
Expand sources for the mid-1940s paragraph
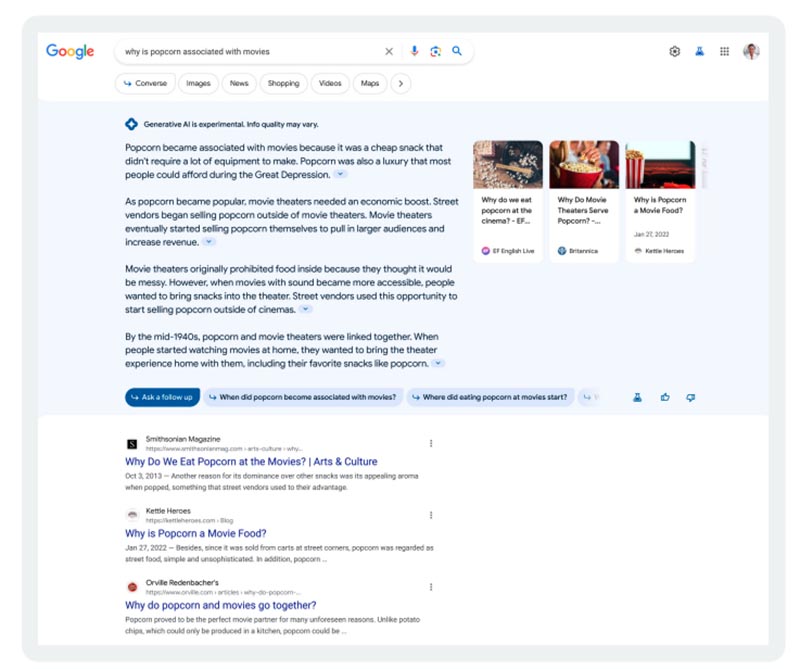click(x=439, y=364)
